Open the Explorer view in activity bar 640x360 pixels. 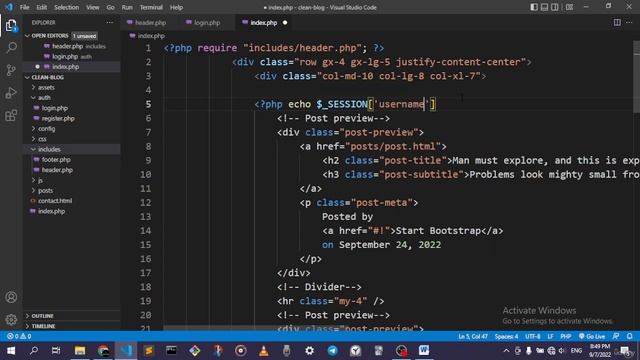(x=11, y=26)
